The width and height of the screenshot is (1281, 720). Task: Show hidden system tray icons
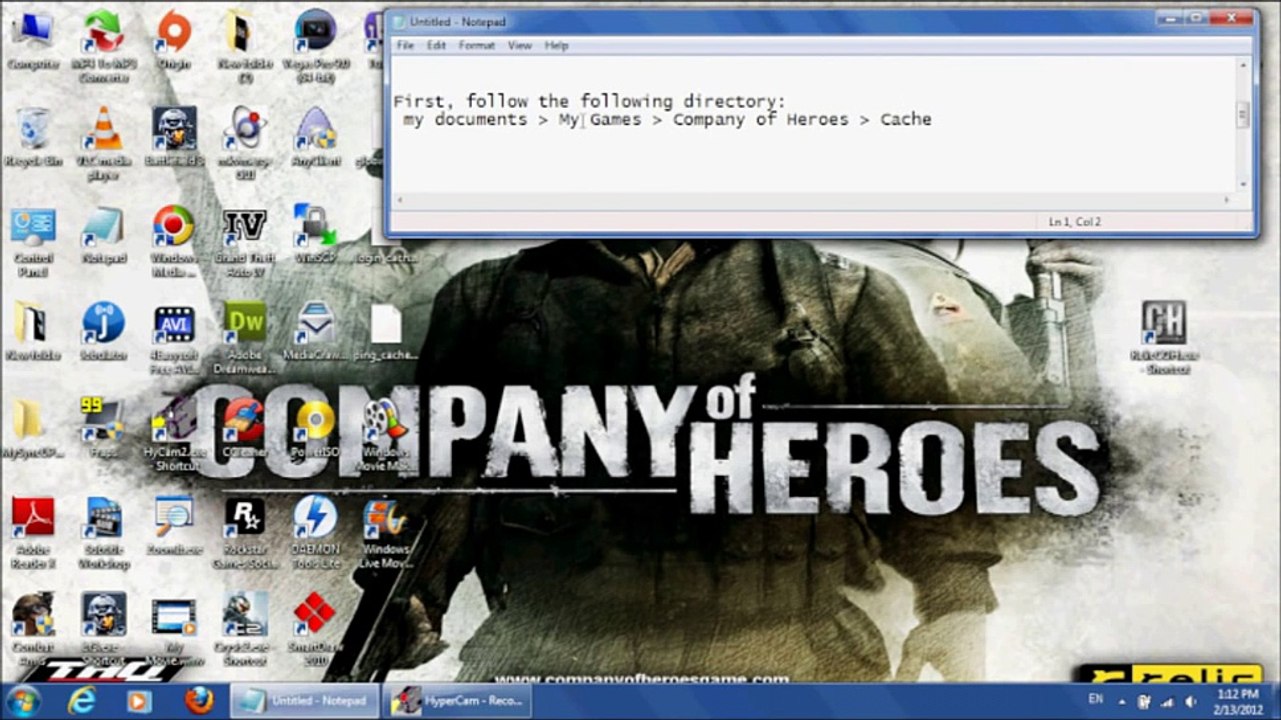pos(1123,701)
